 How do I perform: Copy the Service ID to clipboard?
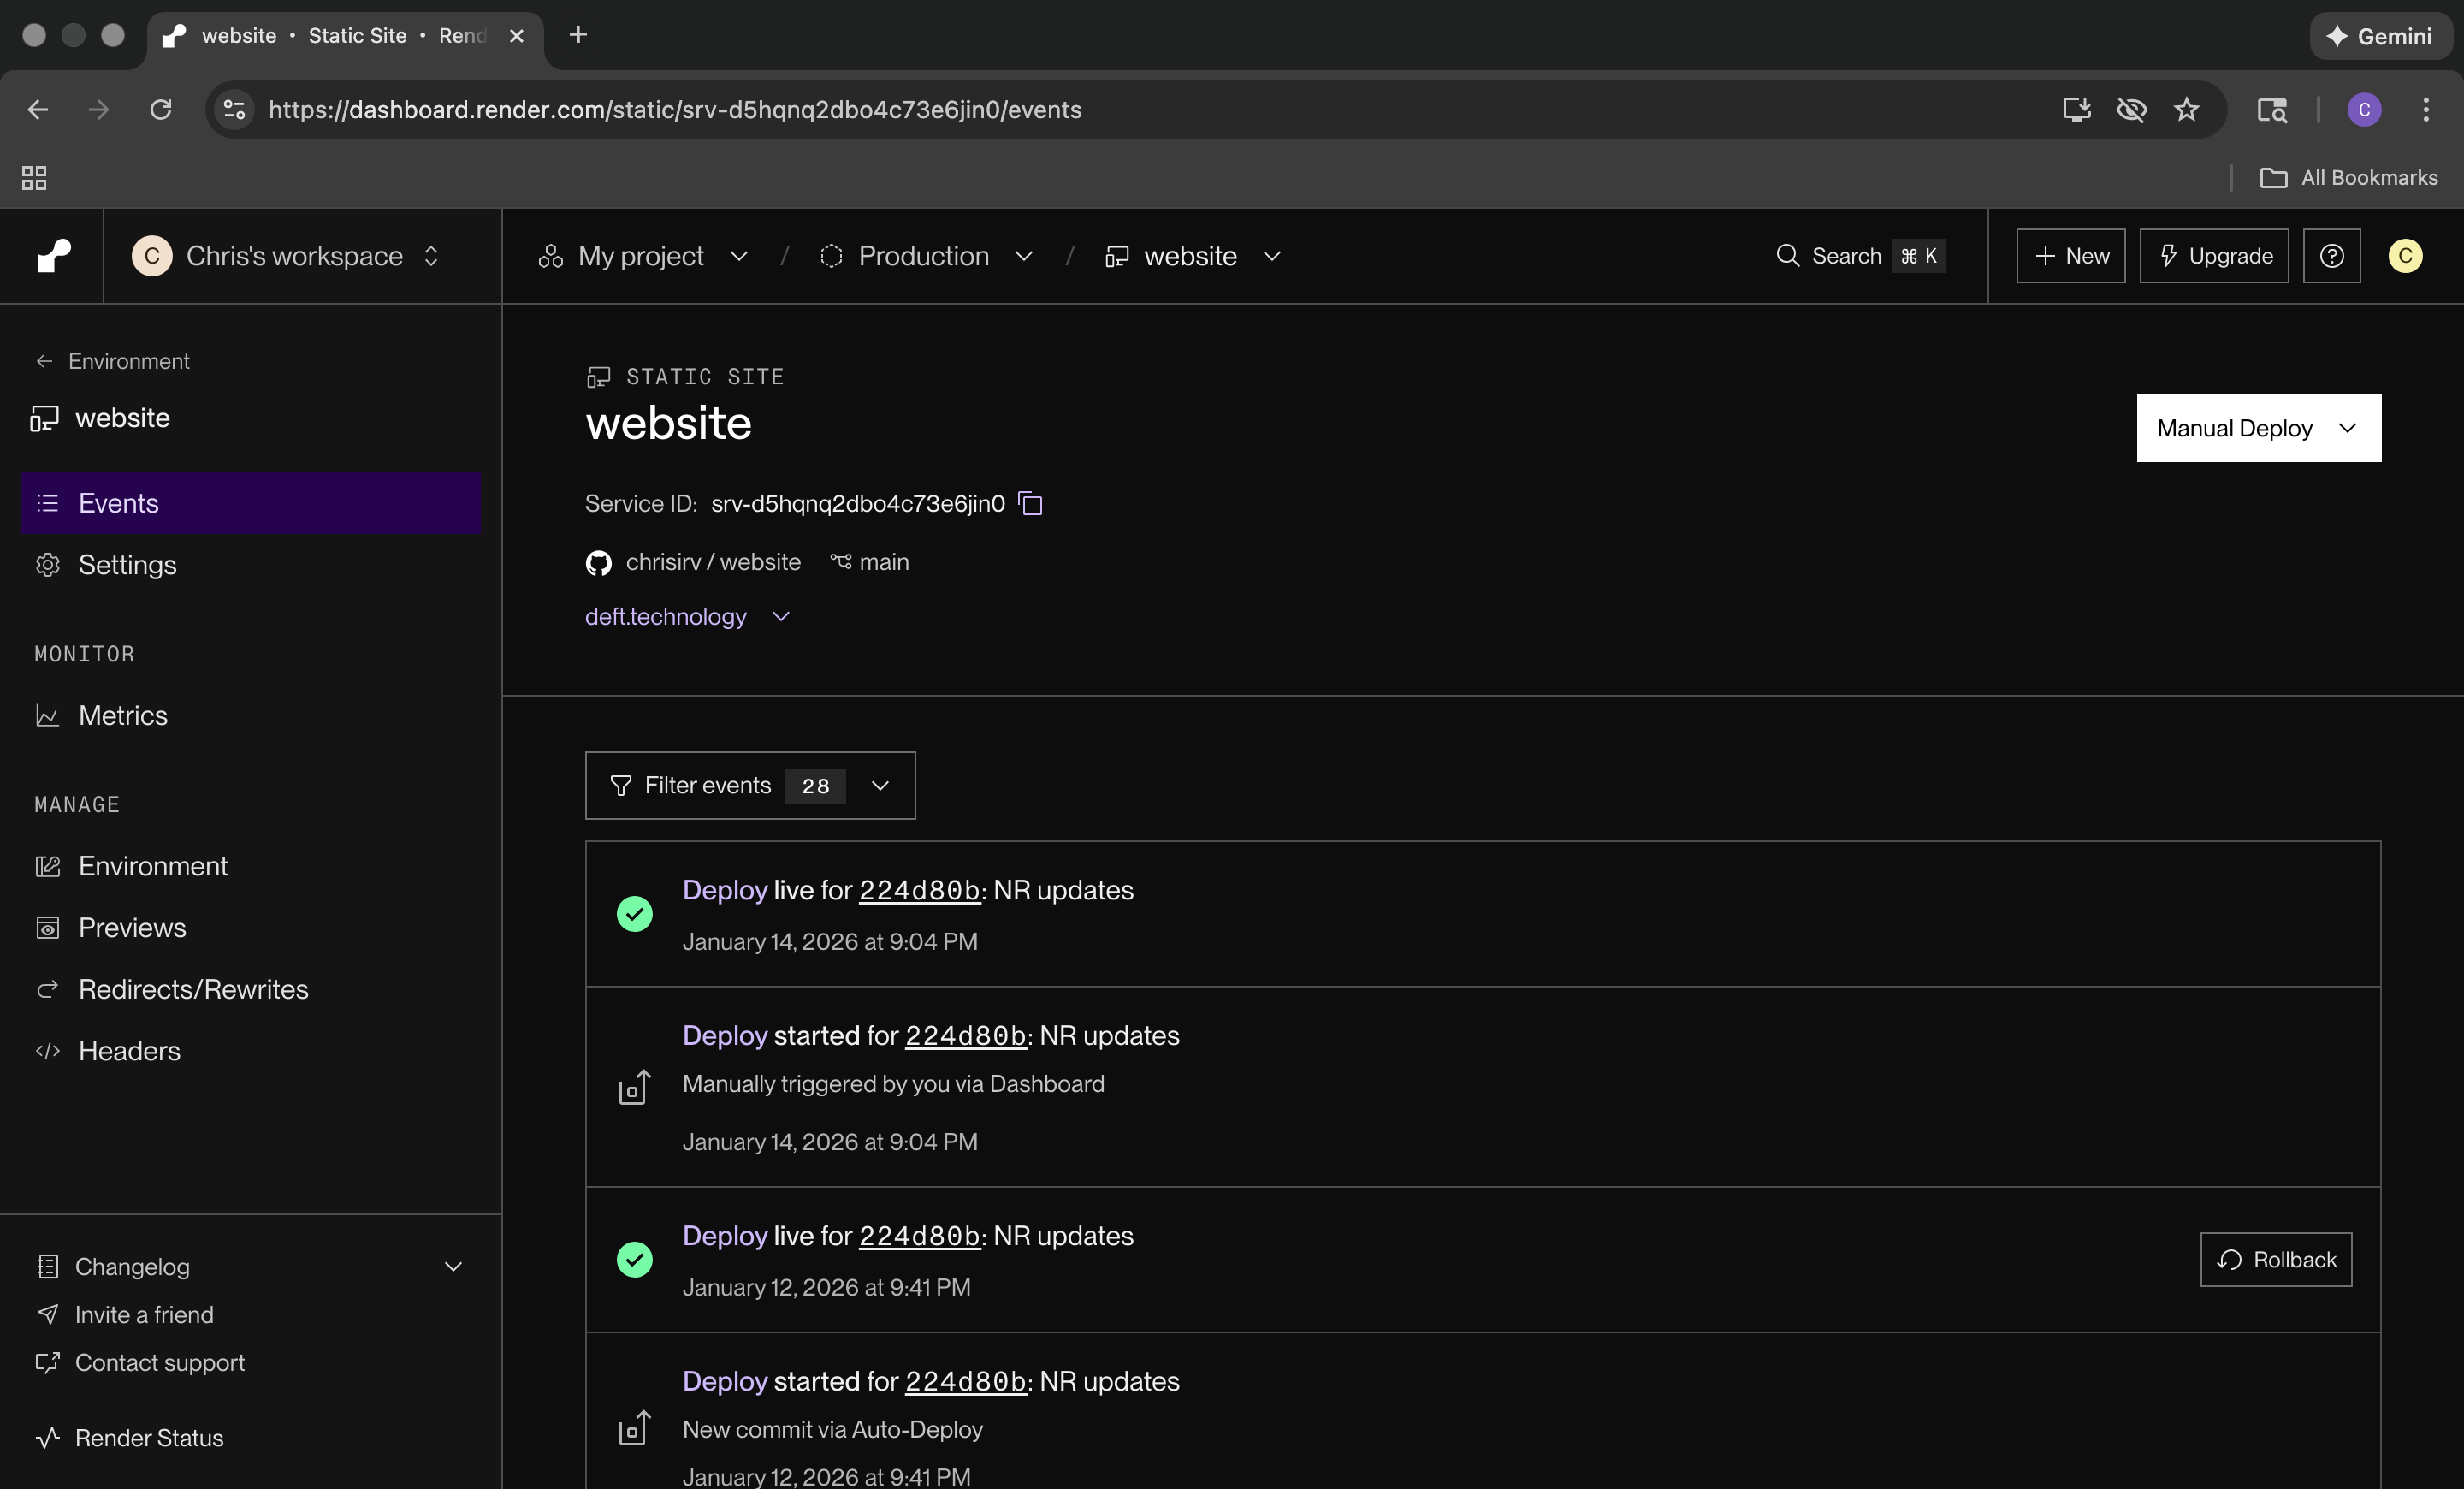click(x=1030, y=503)
